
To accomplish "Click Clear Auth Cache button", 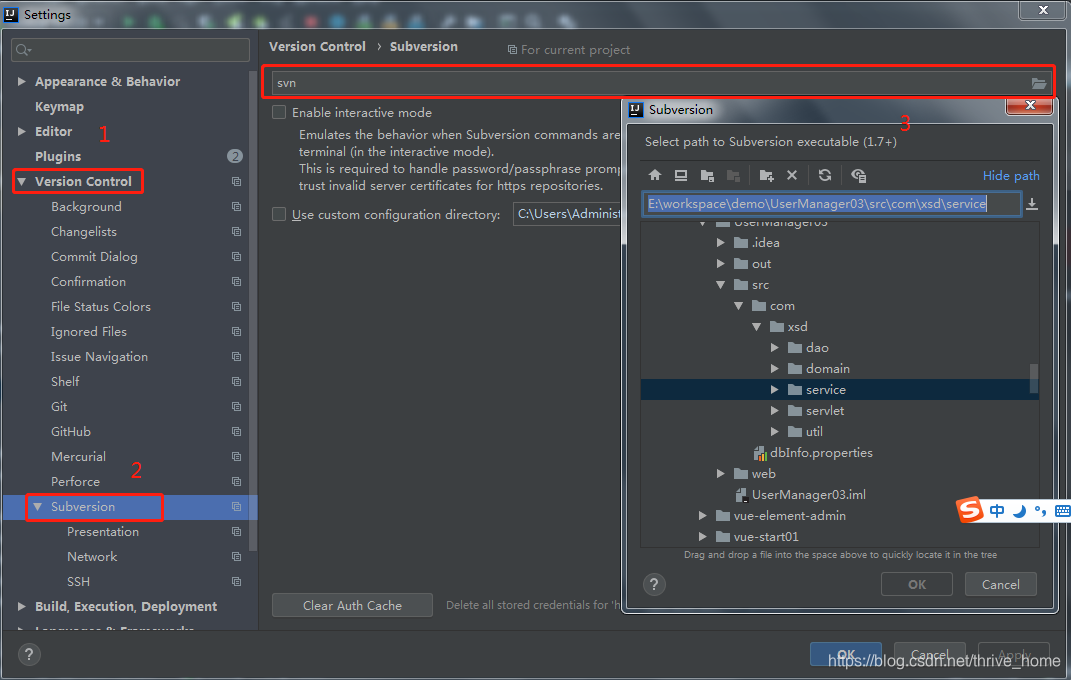I will click(352, 606).
